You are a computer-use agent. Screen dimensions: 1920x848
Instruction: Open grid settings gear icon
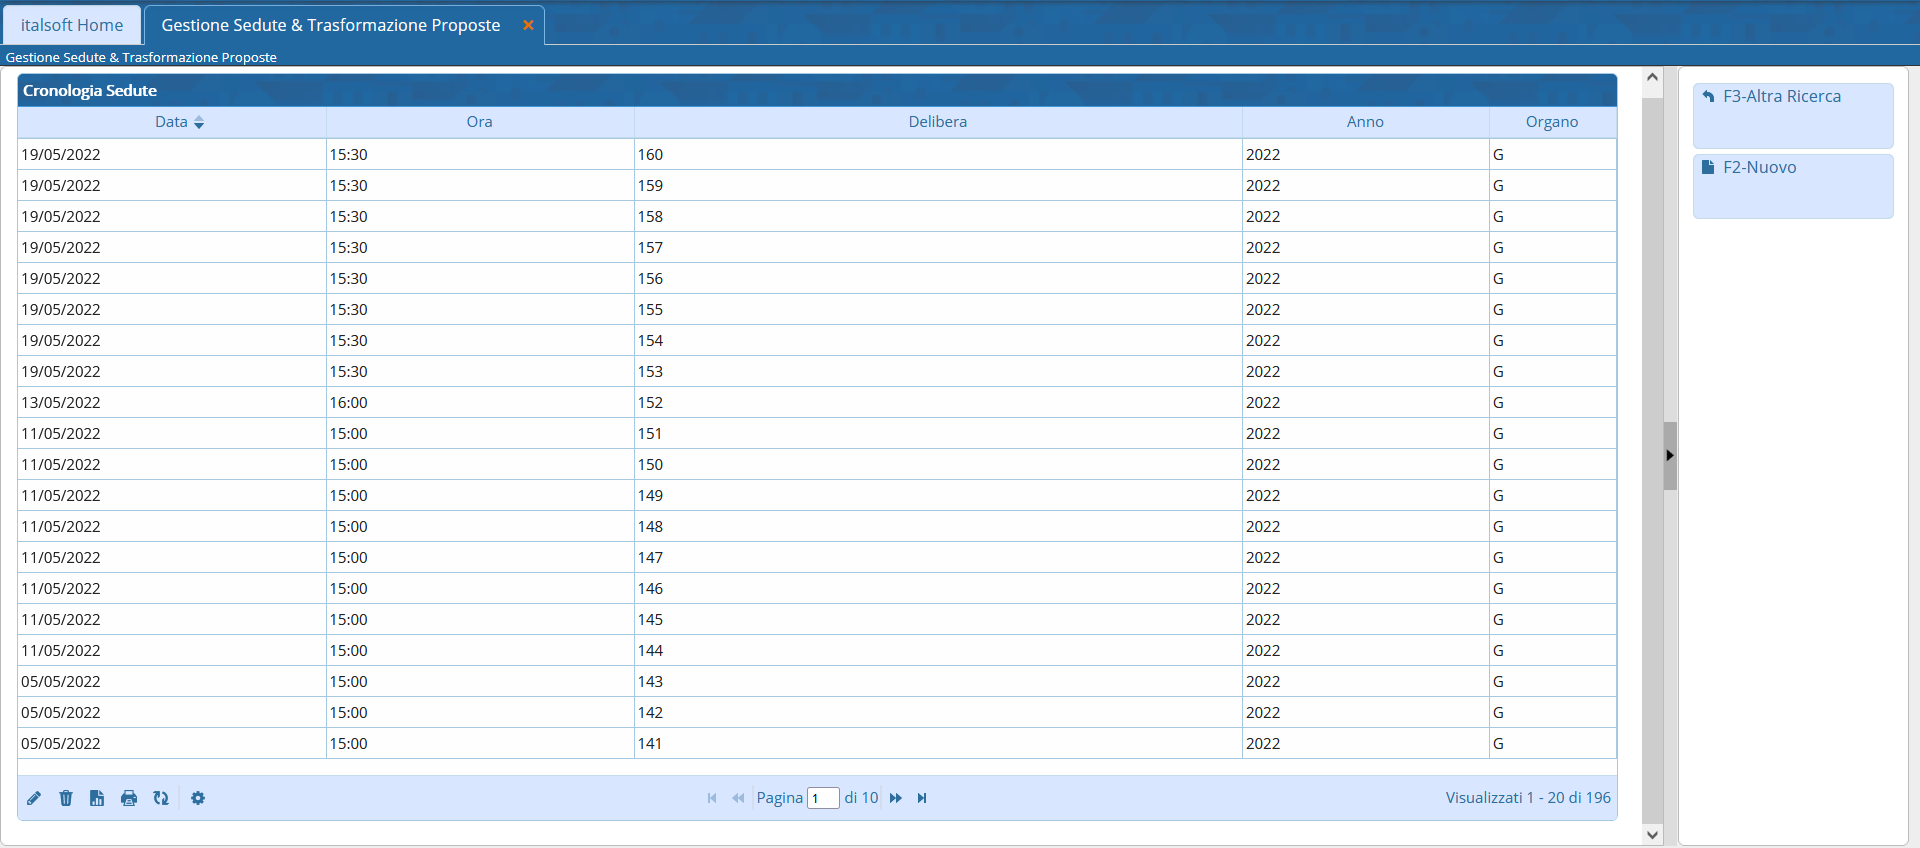tap(198, 798)
